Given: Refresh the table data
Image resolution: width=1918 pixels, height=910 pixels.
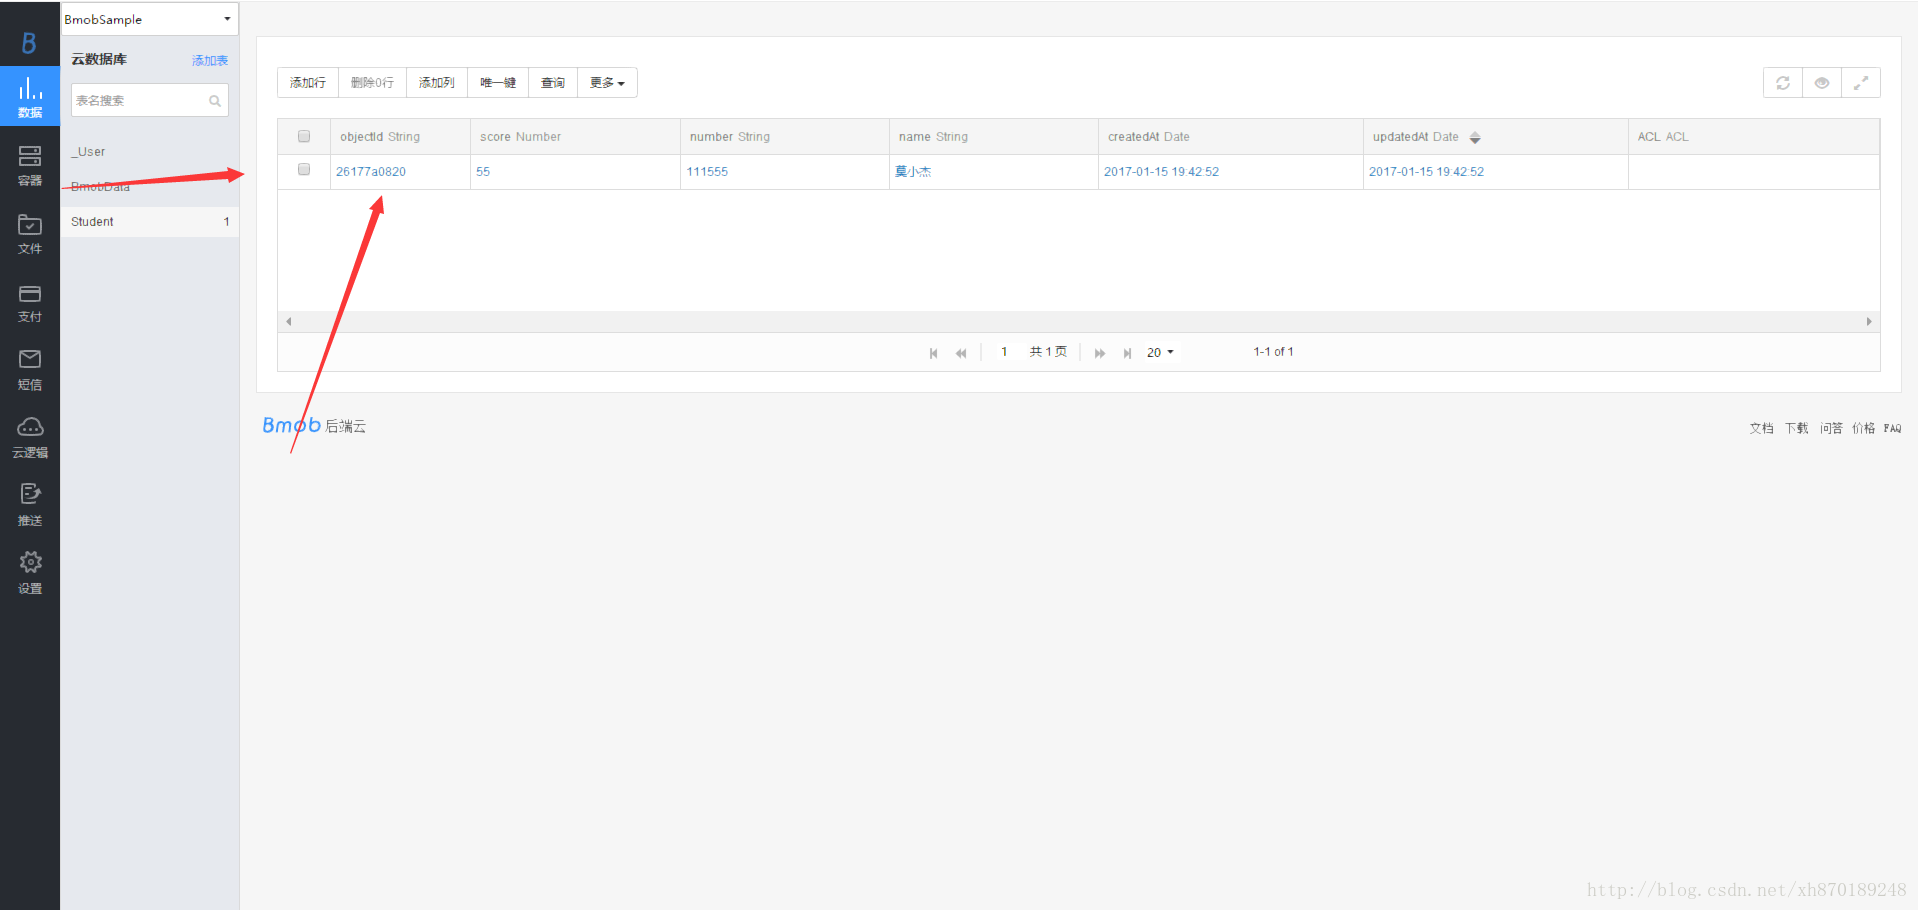Looking at the screenshot, I should [x=1783, y=83].
